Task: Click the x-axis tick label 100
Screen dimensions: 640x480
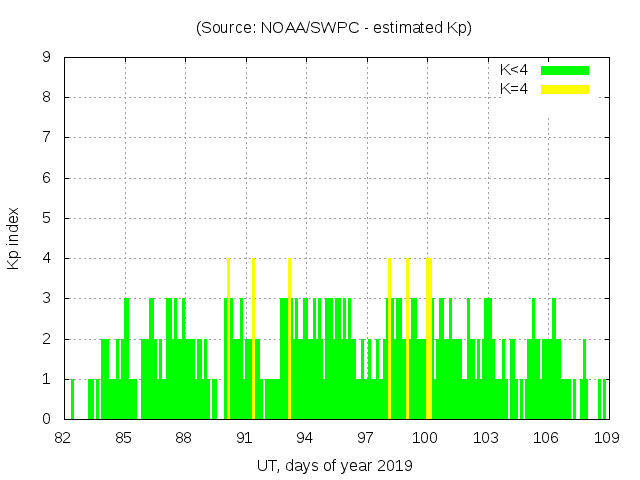Action: coord(426,437)
